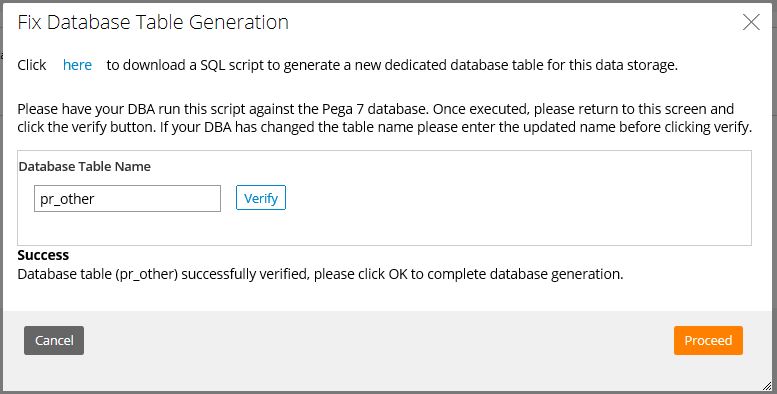Viewport: 777px width, 394px height.
Task: Click the 'Database Table Name' label
Action: point(85,167)
